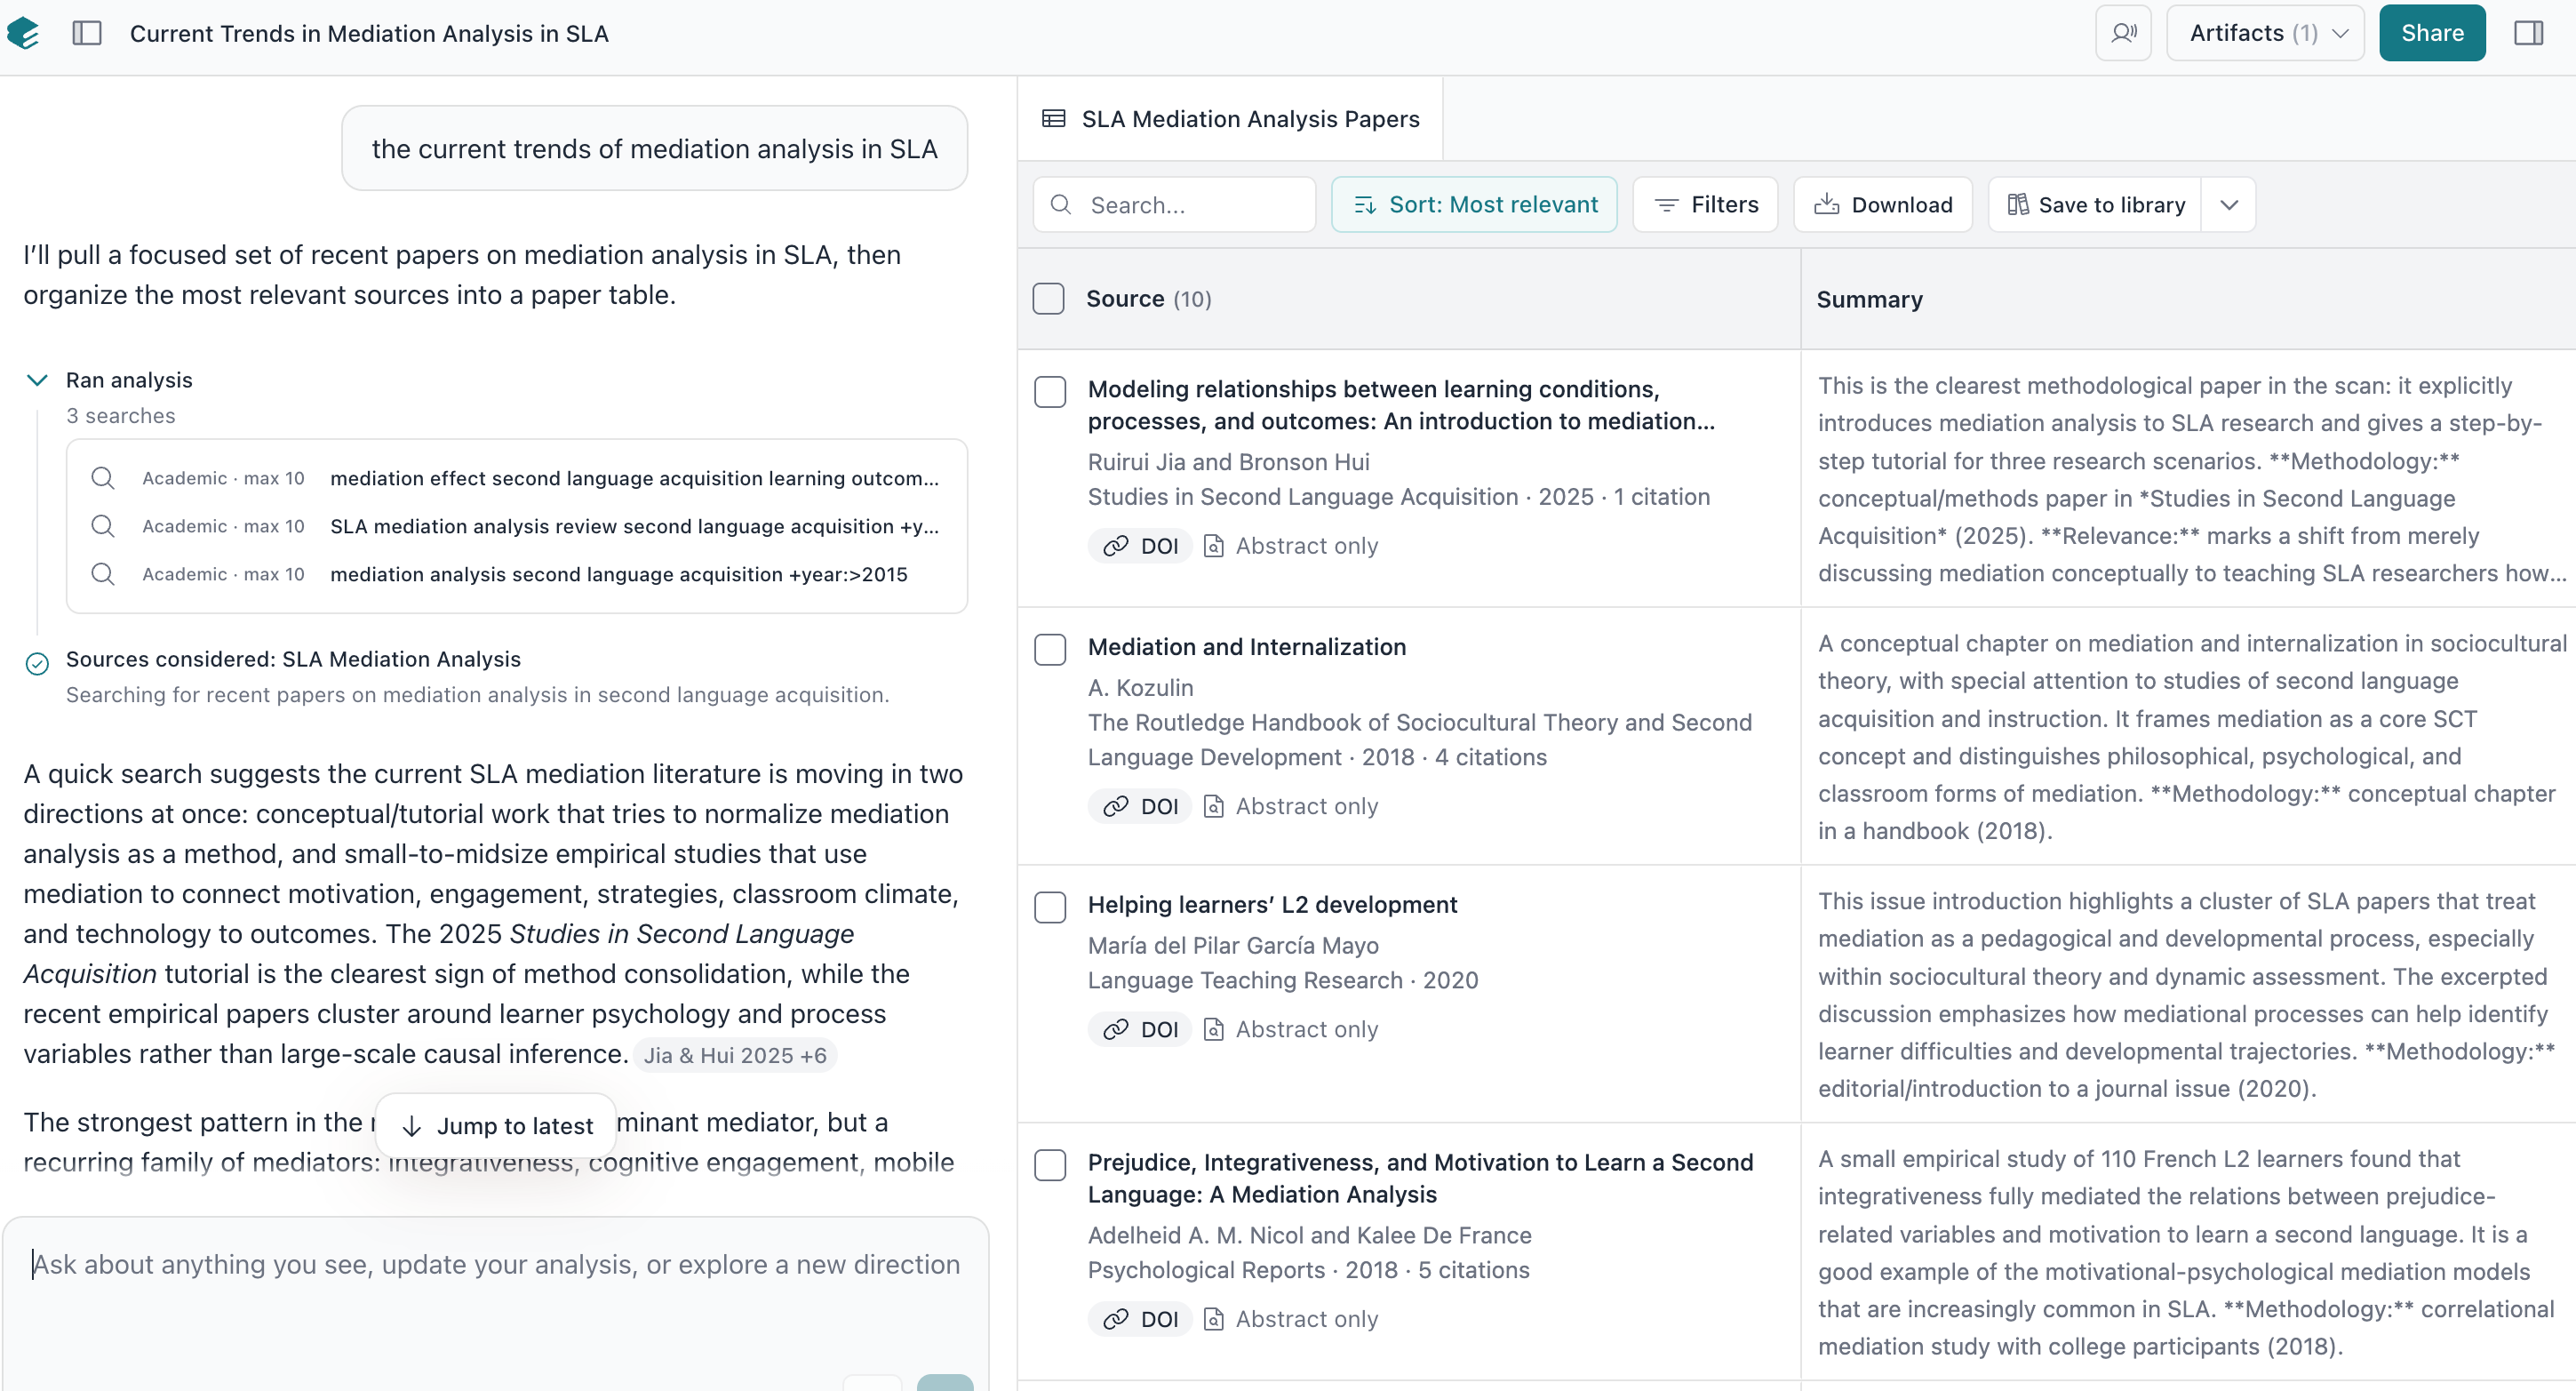The width and height of the screenshot is (2576, 1391).
Task: Check the 'Modeling relationships between learning conditions' paper
Action: [1050, 392]
